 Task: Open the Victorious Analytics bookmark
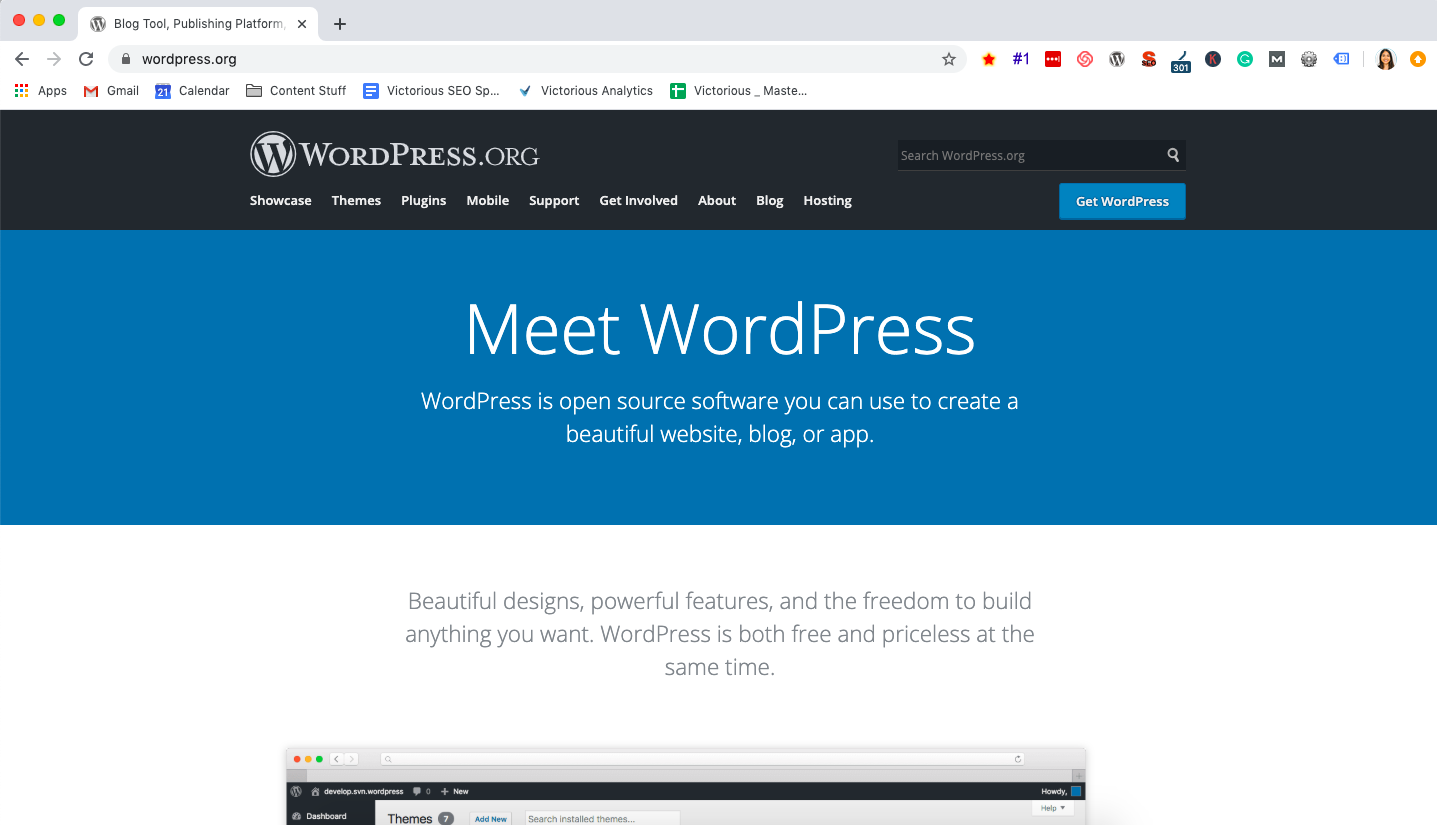(x=585, y=91)
